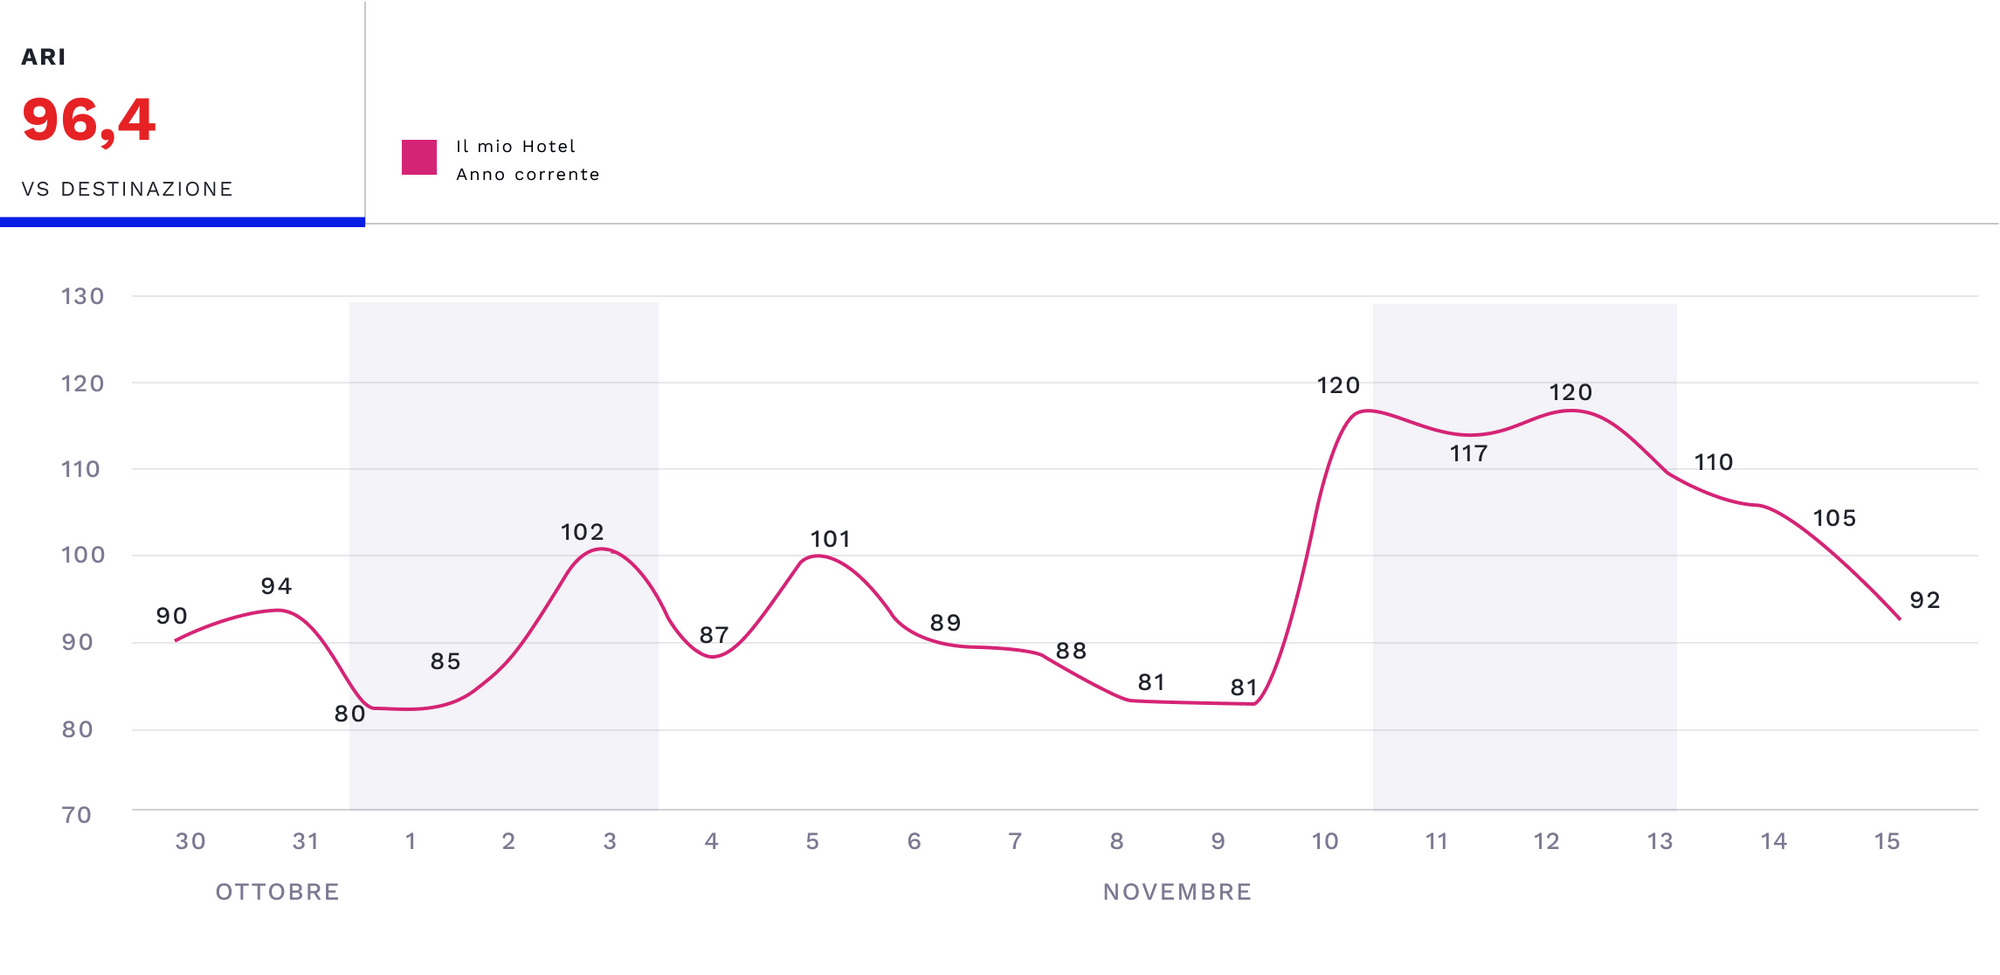This screenshot has width=2000, height=975.
Task: Click the 92 data label at line end
Action: pyautogui.click(x=1925, y=600)
